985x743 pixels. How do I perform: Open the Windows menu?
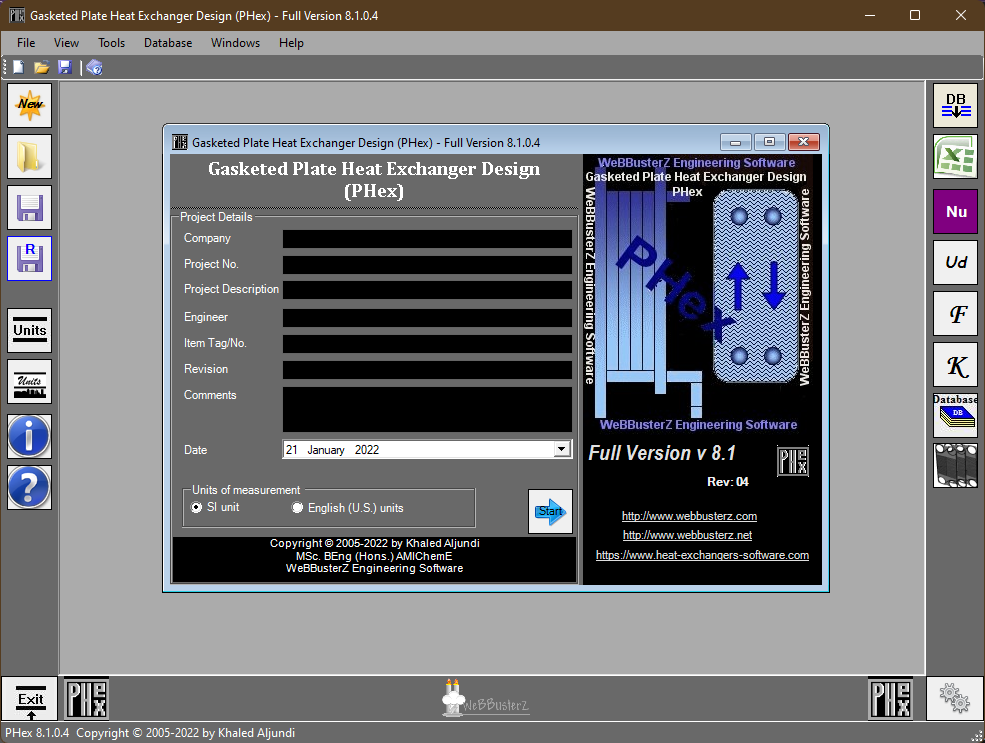pos(235,43)
